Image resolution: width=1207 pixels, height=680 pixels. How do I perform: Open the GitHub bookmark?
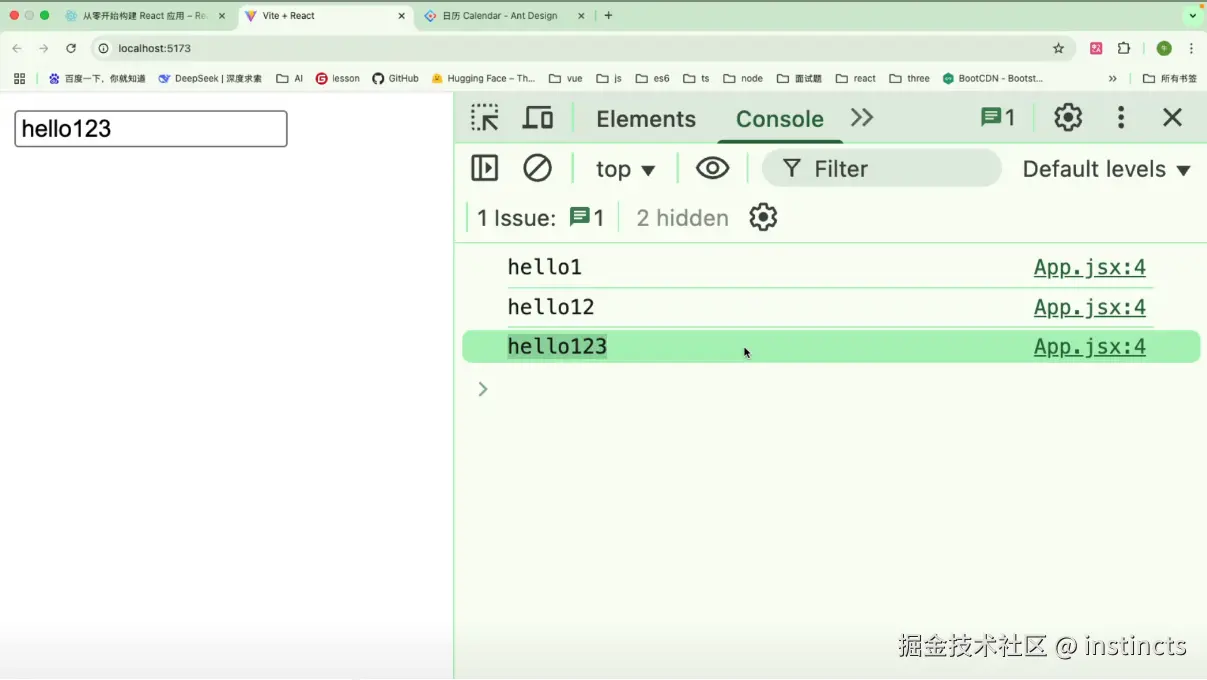click(396, 78)
